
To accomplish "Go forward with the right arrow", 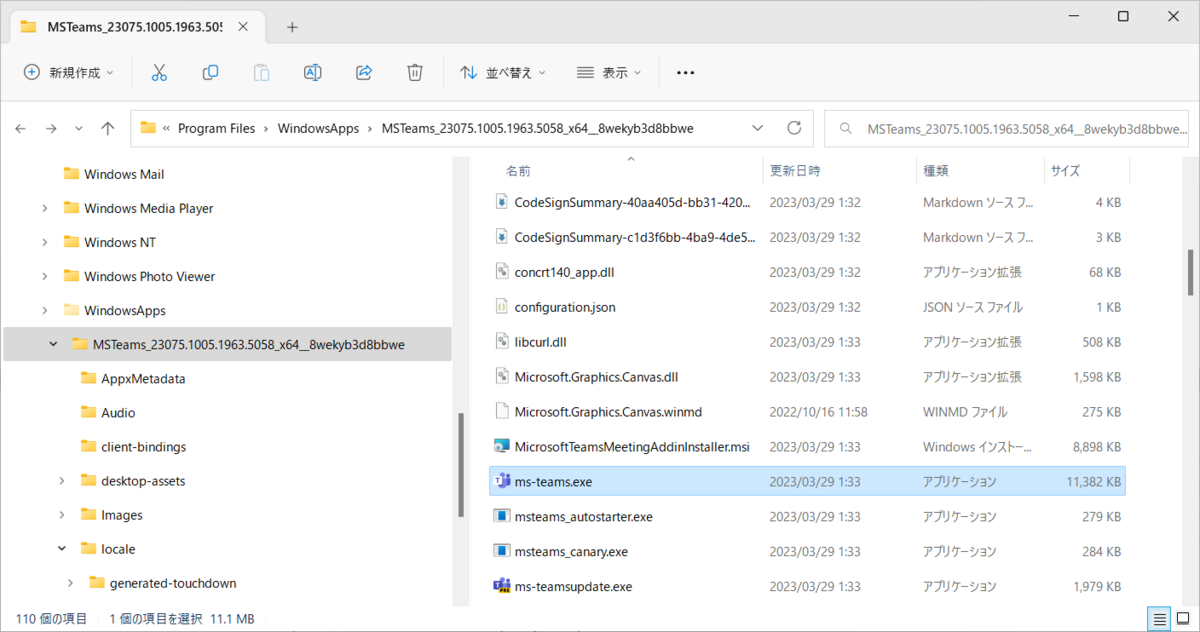I will click(51, 128).
